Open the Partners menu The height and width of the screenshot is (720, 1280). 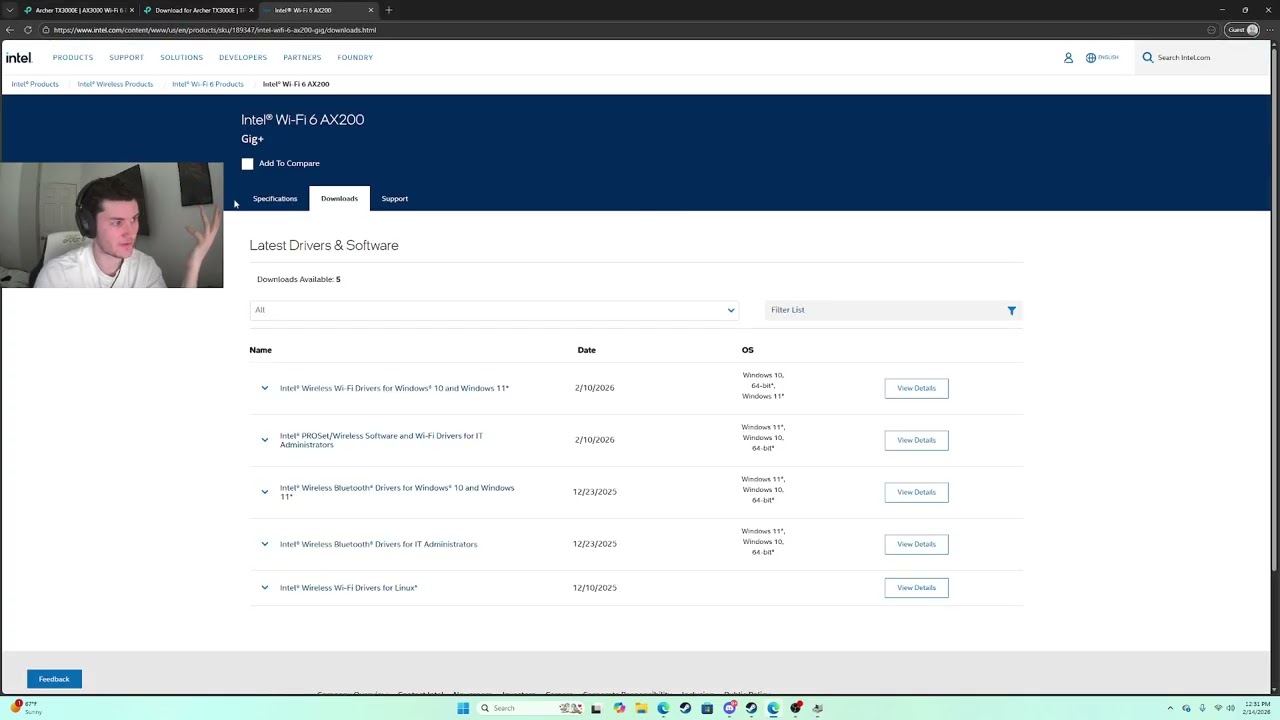(x=302, y=58)
